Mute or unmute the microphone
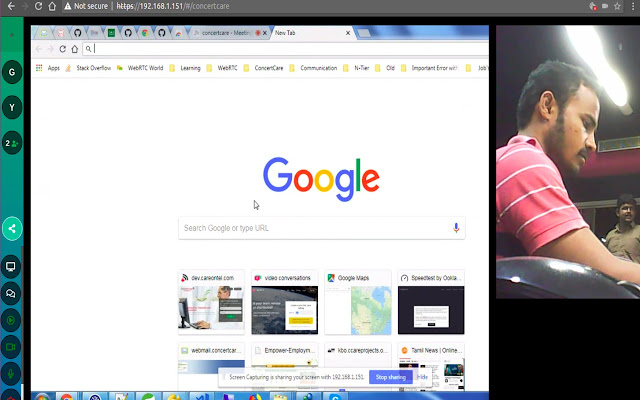 click(11, 373)
